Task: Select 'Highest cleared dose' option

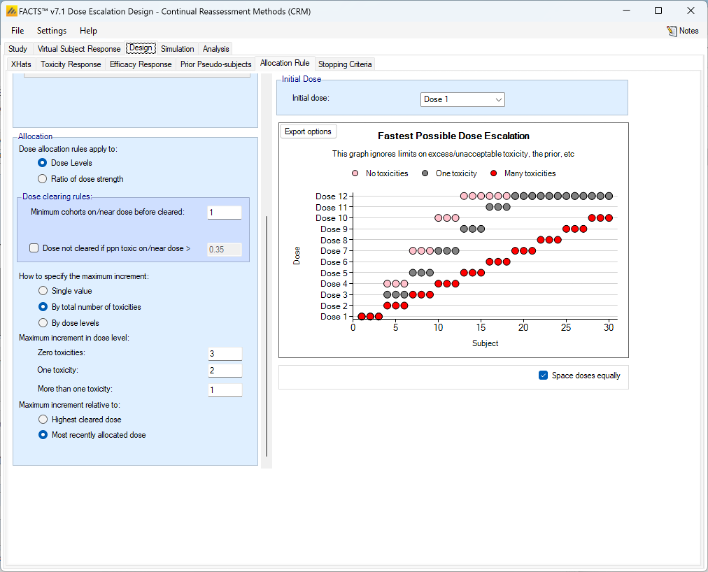Action: click(42, 419)
